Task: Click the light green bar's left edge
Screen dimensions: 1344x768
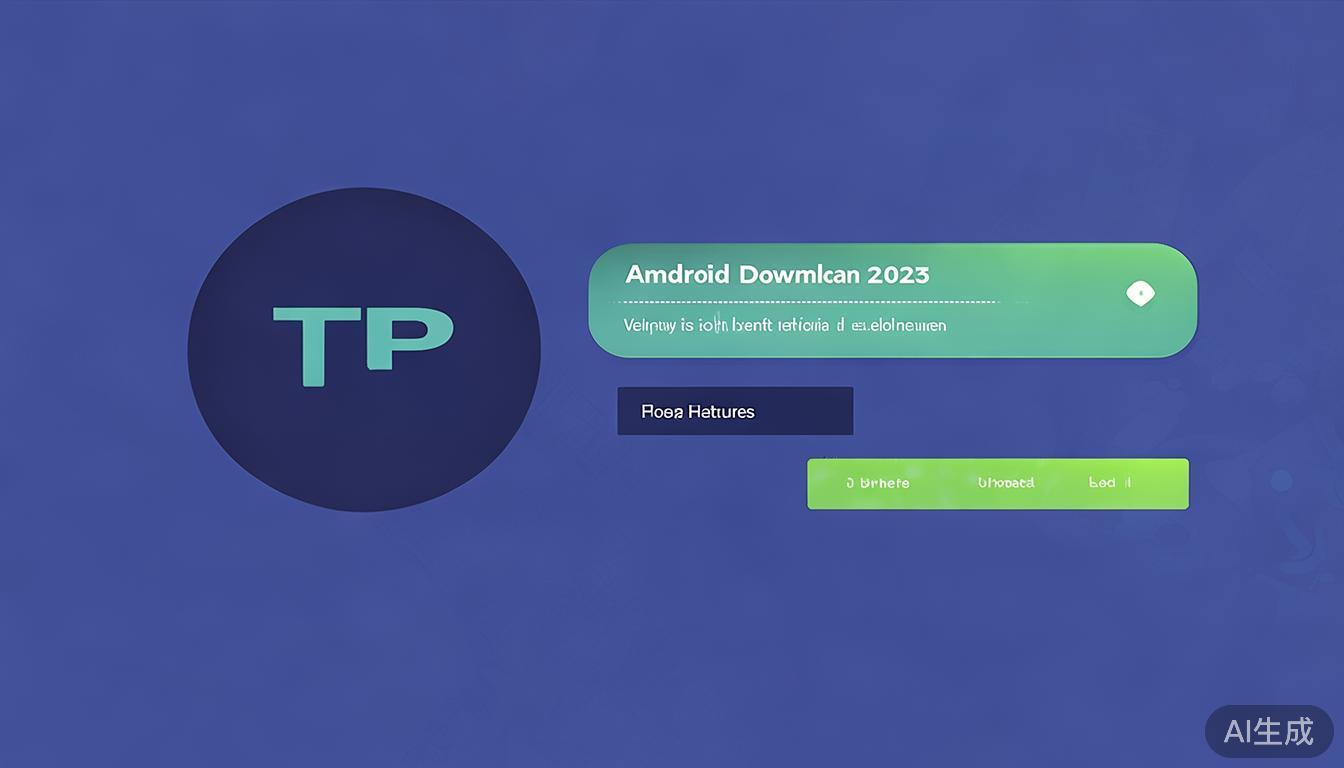Action: [x=812, y=484]
